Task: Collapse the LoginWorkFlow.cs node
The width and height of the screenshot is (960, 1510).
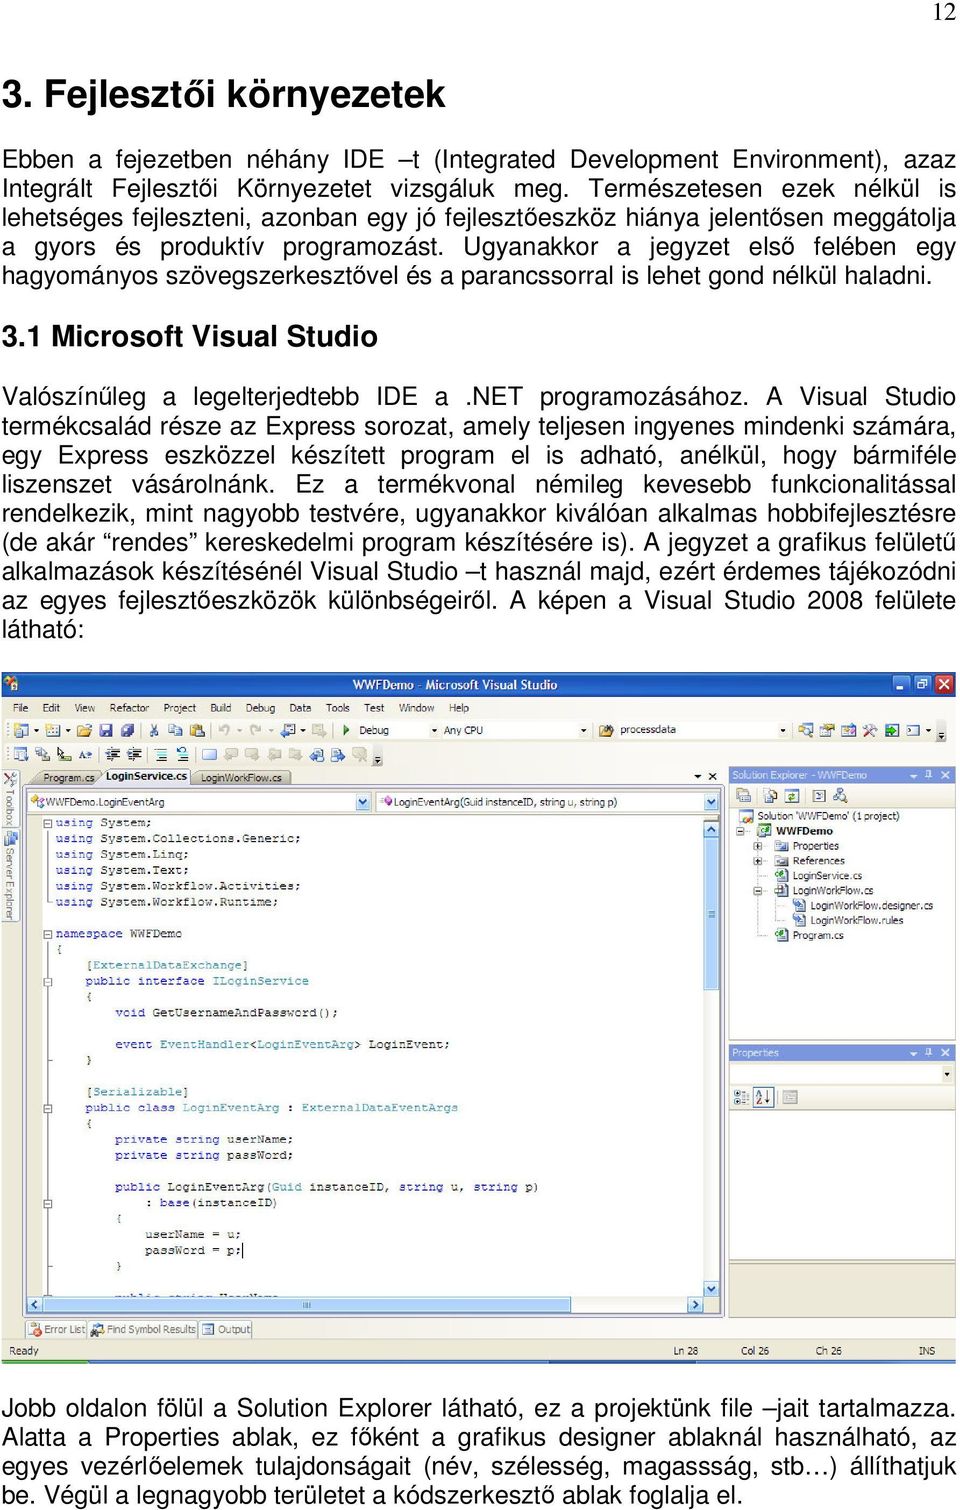Action: point(757,890)
